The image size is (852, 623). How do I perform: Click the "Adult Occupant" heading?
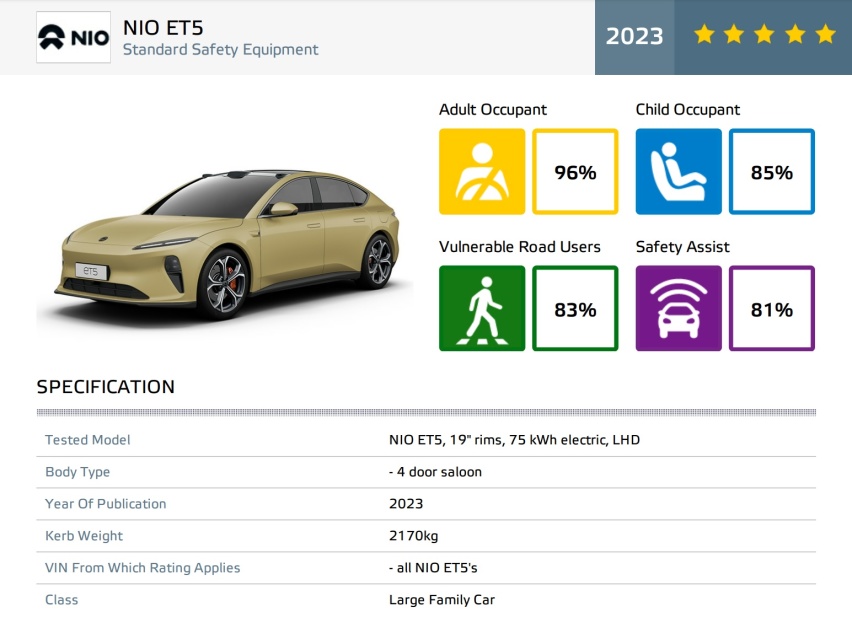493,110
